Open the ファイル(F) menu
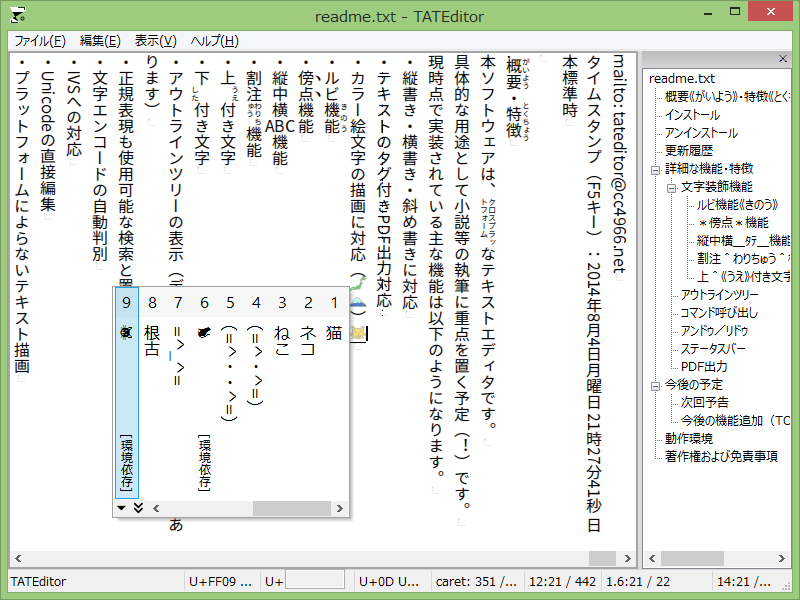Screen dimensions: 800x600 (x=40, y=41)
